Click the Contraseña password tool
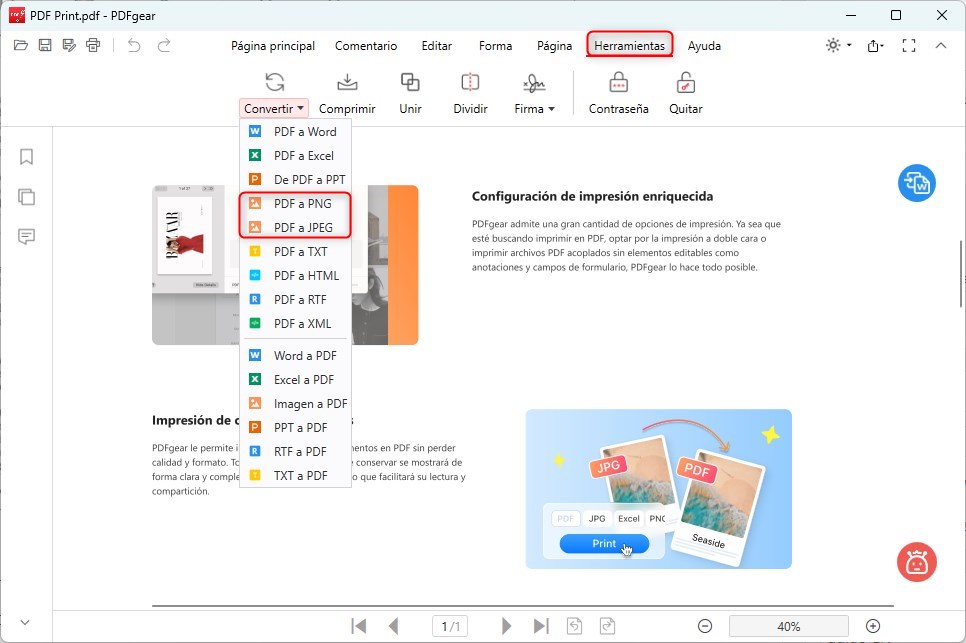This screenshot has width=966, height=643. click(x=619, y=94)
